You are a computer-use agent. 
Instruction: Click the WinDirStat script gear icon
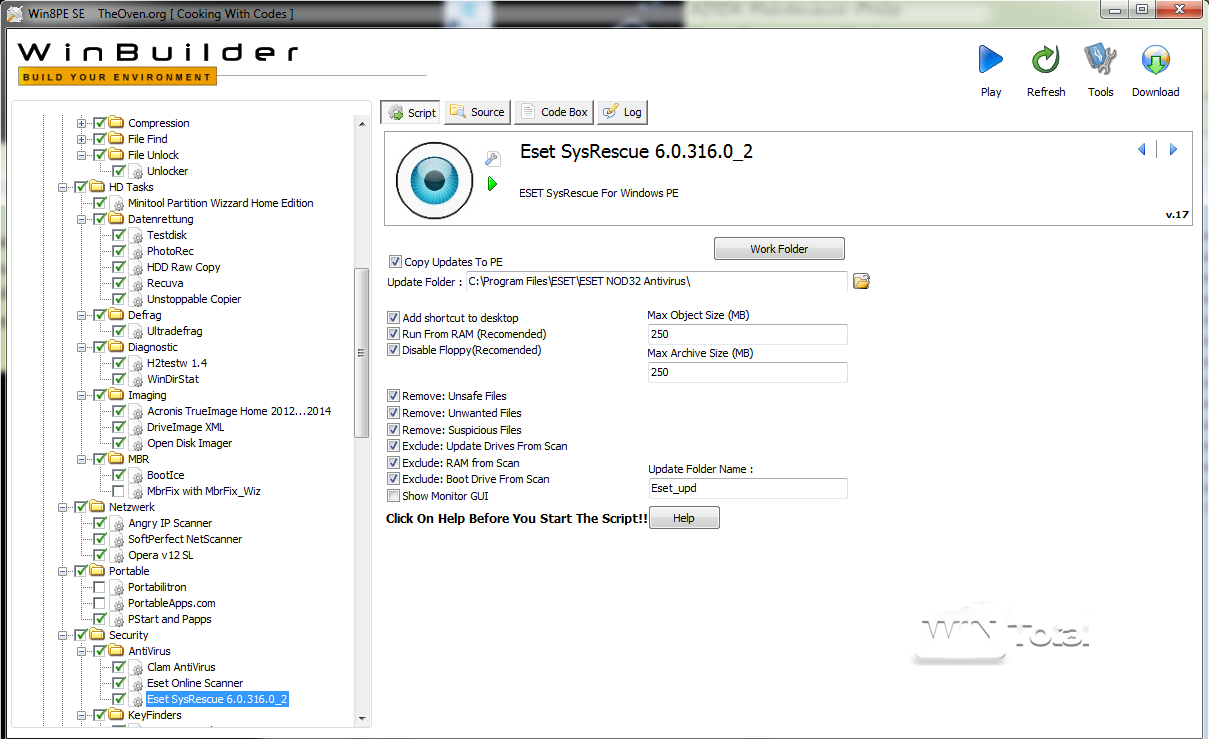coord(137,379)
